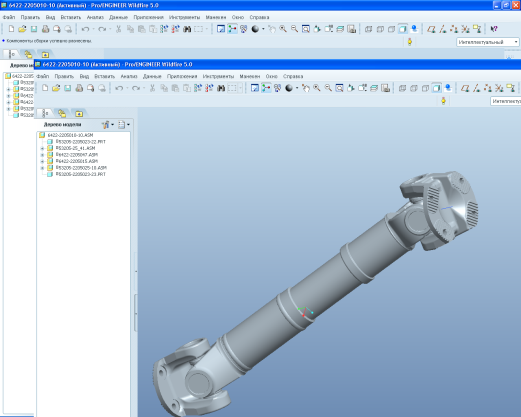Click Print icon in front window toolbar
Screen dimensions: 521x417
tap(79, 88)
